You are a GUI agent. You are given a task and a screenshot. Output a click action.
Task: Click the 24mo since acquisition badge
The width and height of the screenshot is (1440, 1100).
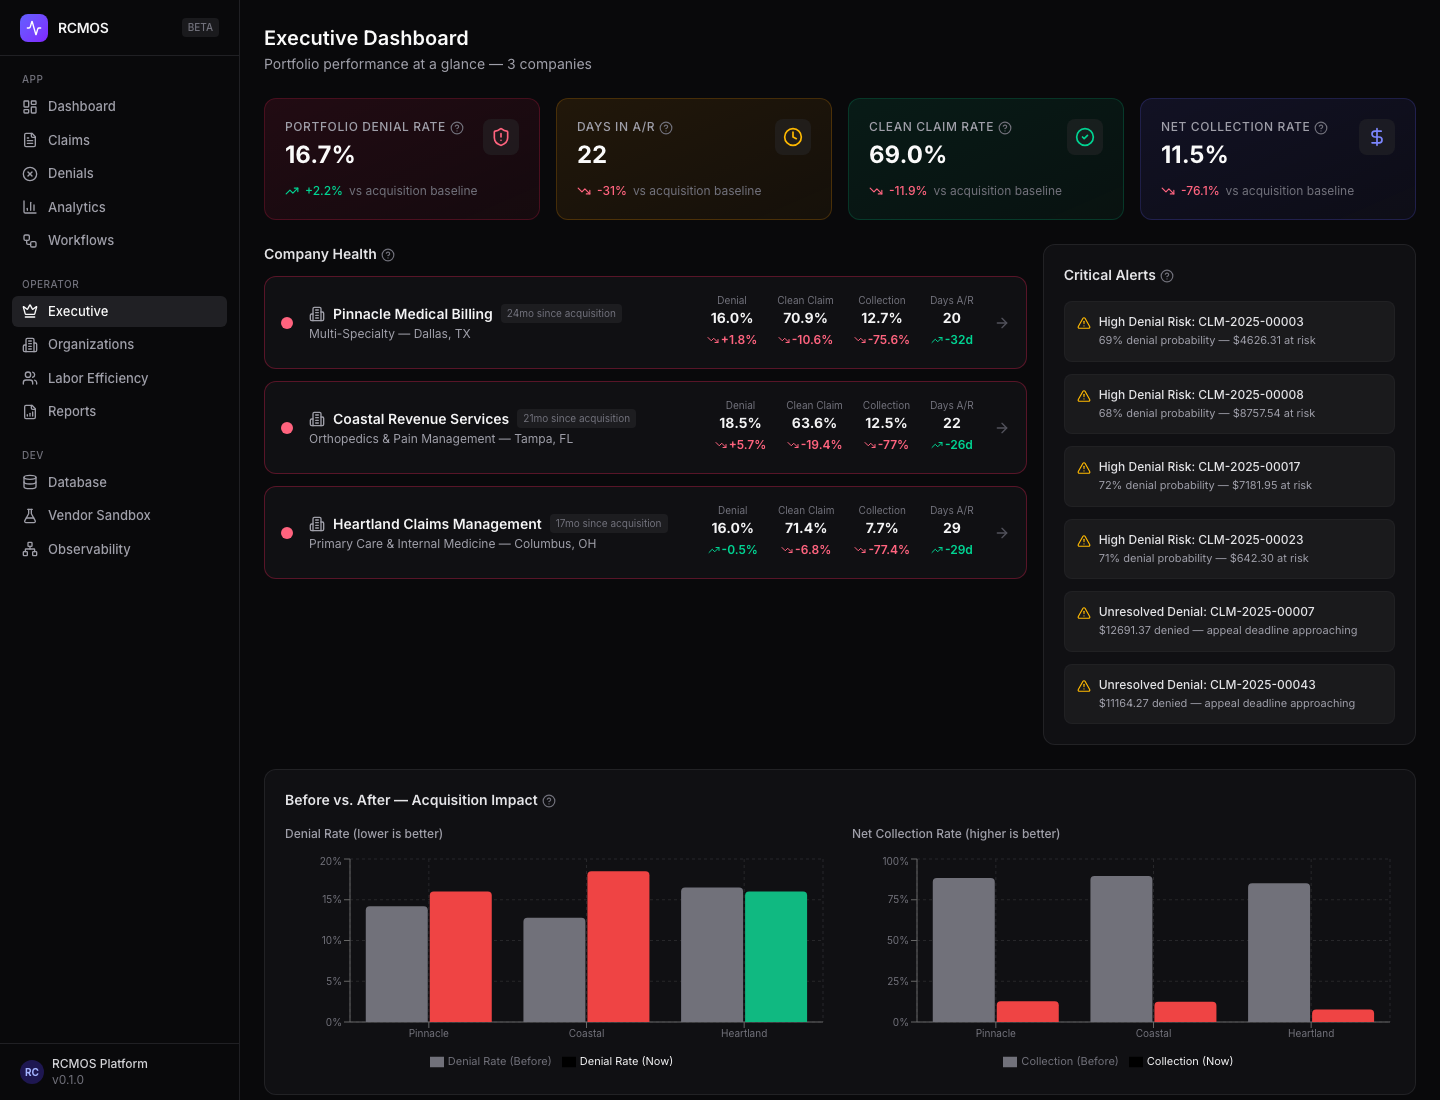(561, 314)
